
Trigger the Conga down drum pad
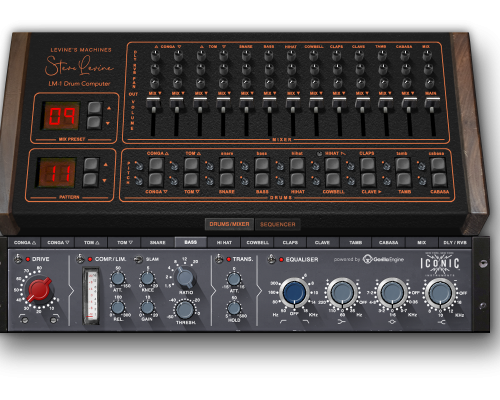(156, 180)
